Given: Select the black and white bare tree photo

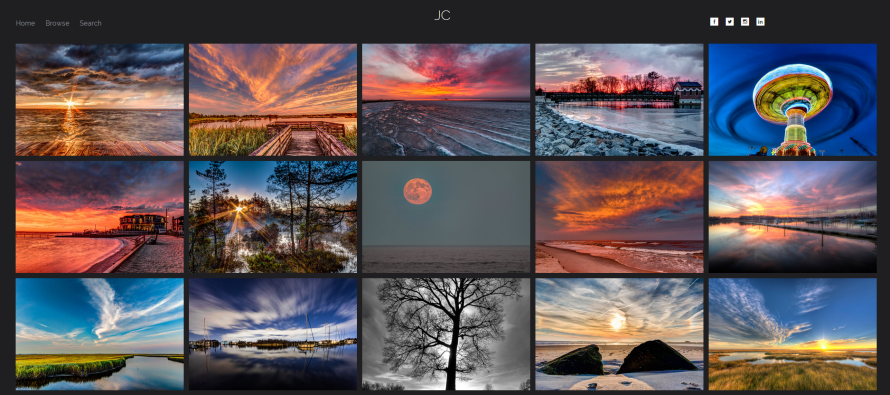Looking at the screenshot, I should (446, 334).
